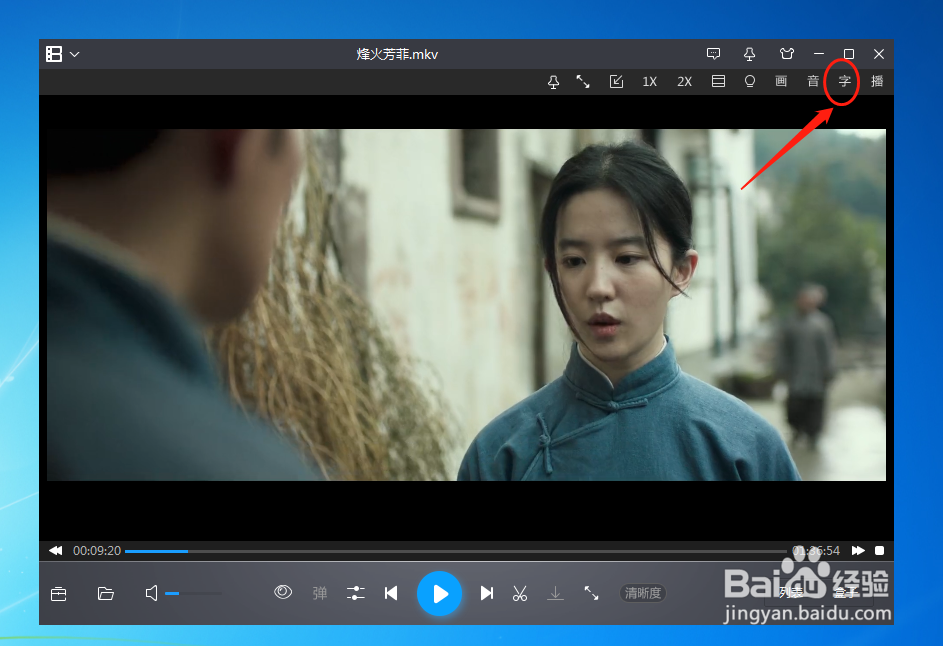
Task: Seek using the video progress bar
Action: 456,551
